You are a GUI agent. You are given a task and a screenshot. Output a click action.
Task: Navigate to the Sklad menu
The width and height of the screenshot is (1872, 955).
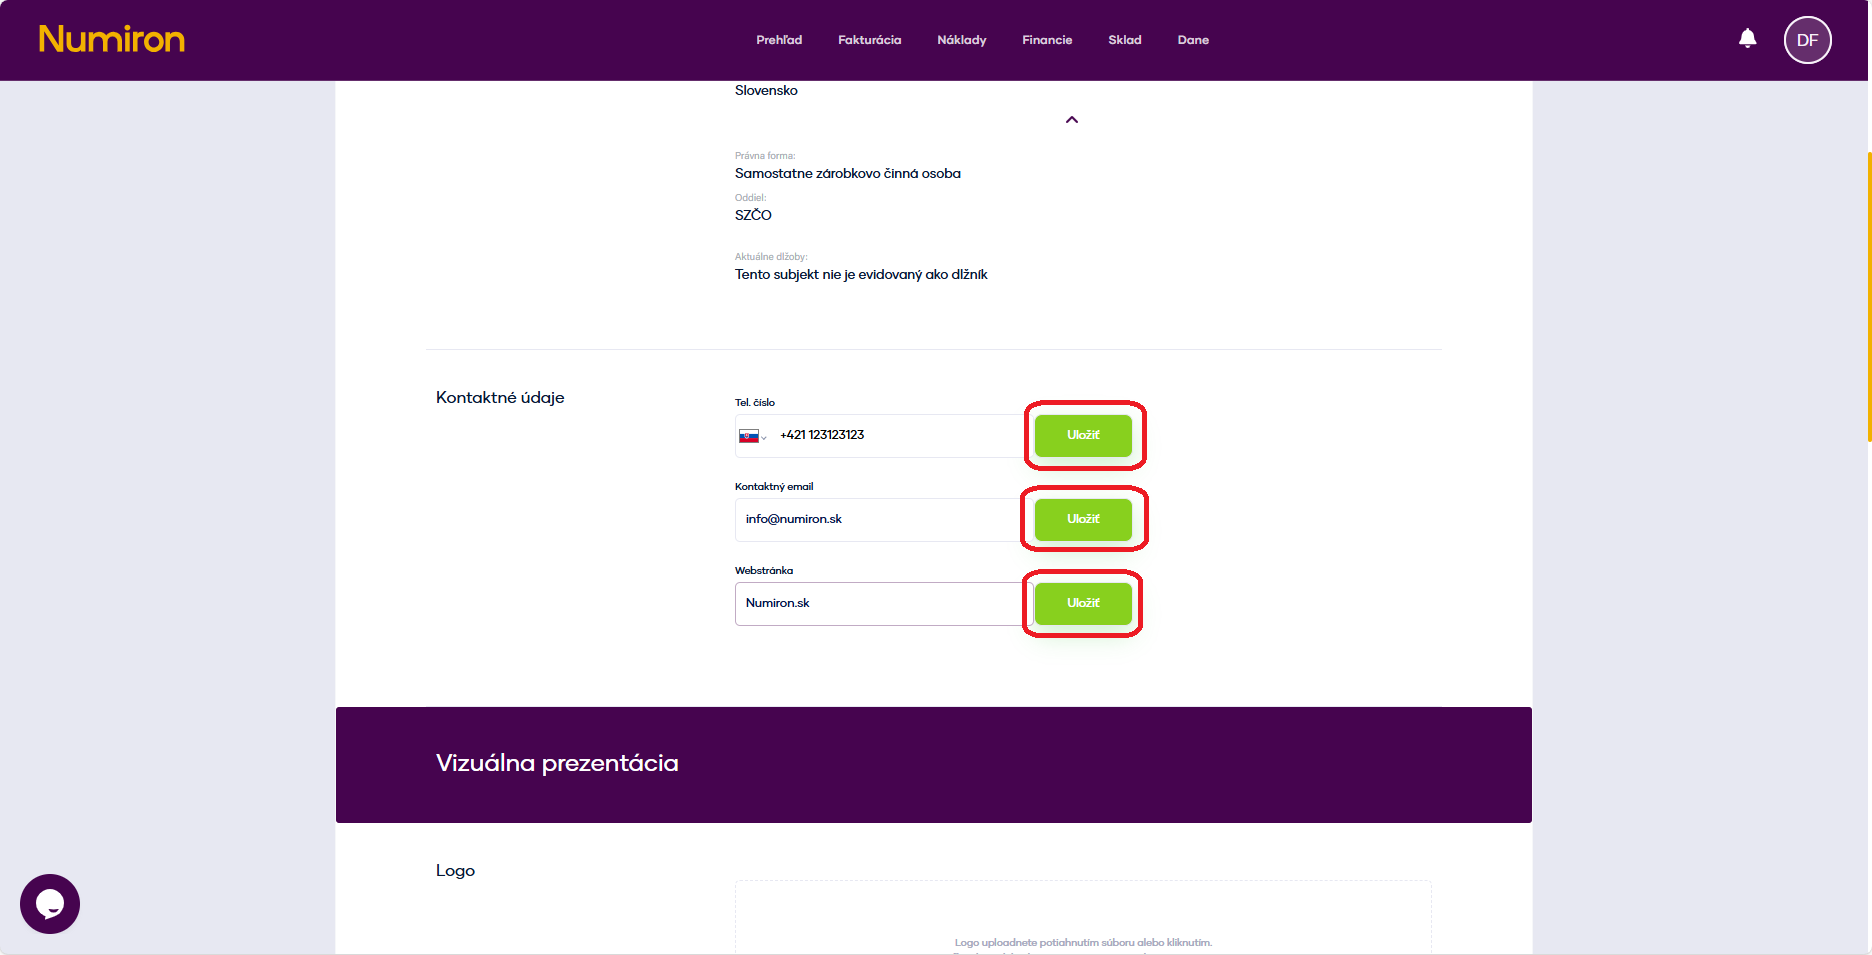tap(1124, 40)
